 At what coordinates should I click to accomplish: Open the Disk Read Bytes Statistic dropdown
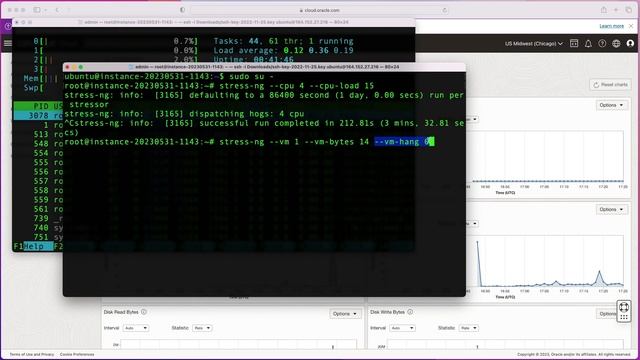[x=202, y=328]
